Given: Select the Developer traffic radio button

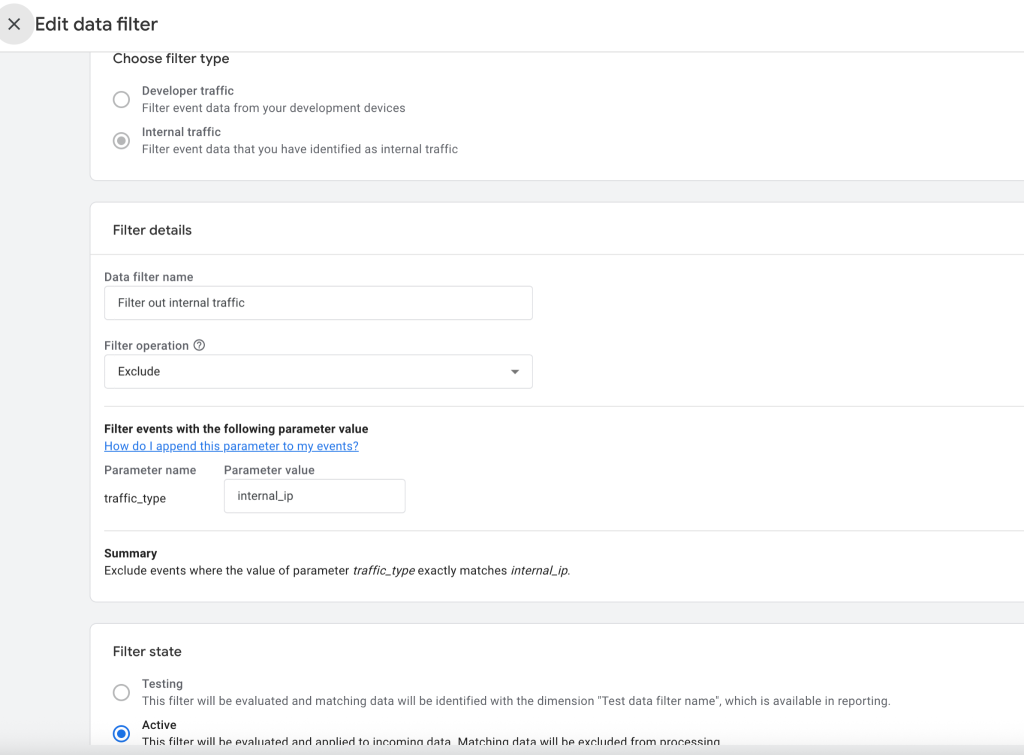Looking at the screenshot, I should click(x=121, y=99).
